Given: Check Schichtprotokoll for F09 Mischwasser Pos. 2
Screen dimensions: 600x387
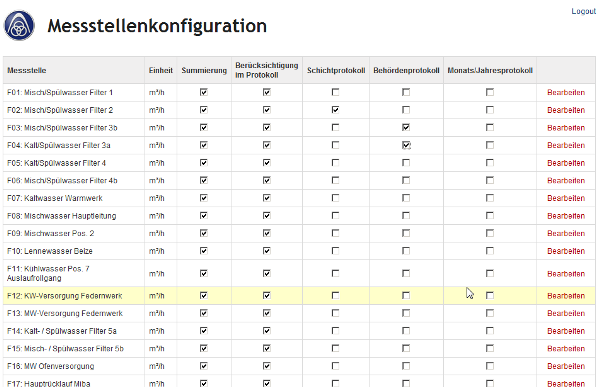Looking at the screenshot, I should pyautogui.click(x=335, y=233).
